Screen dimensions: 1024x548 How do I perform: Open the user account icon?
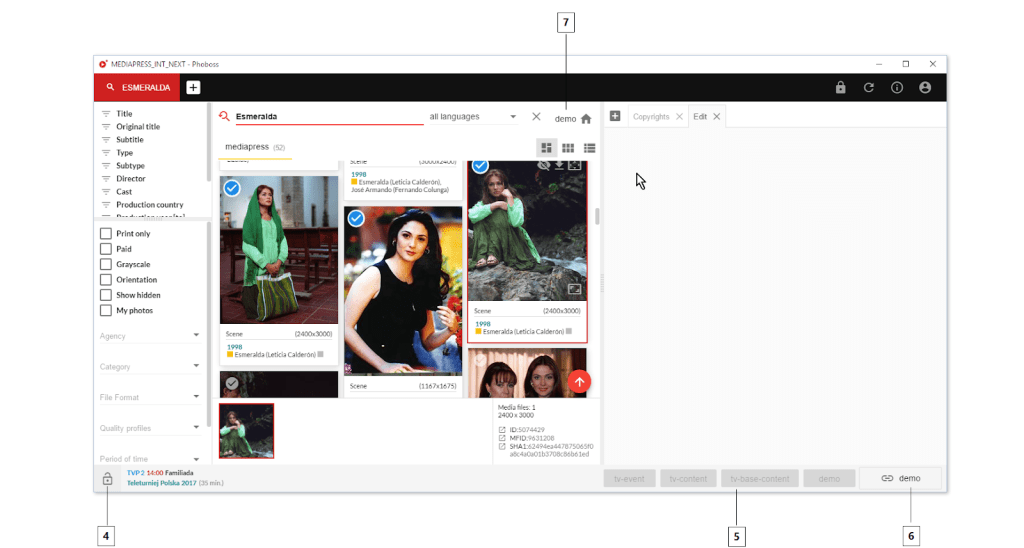click(925, 88)
